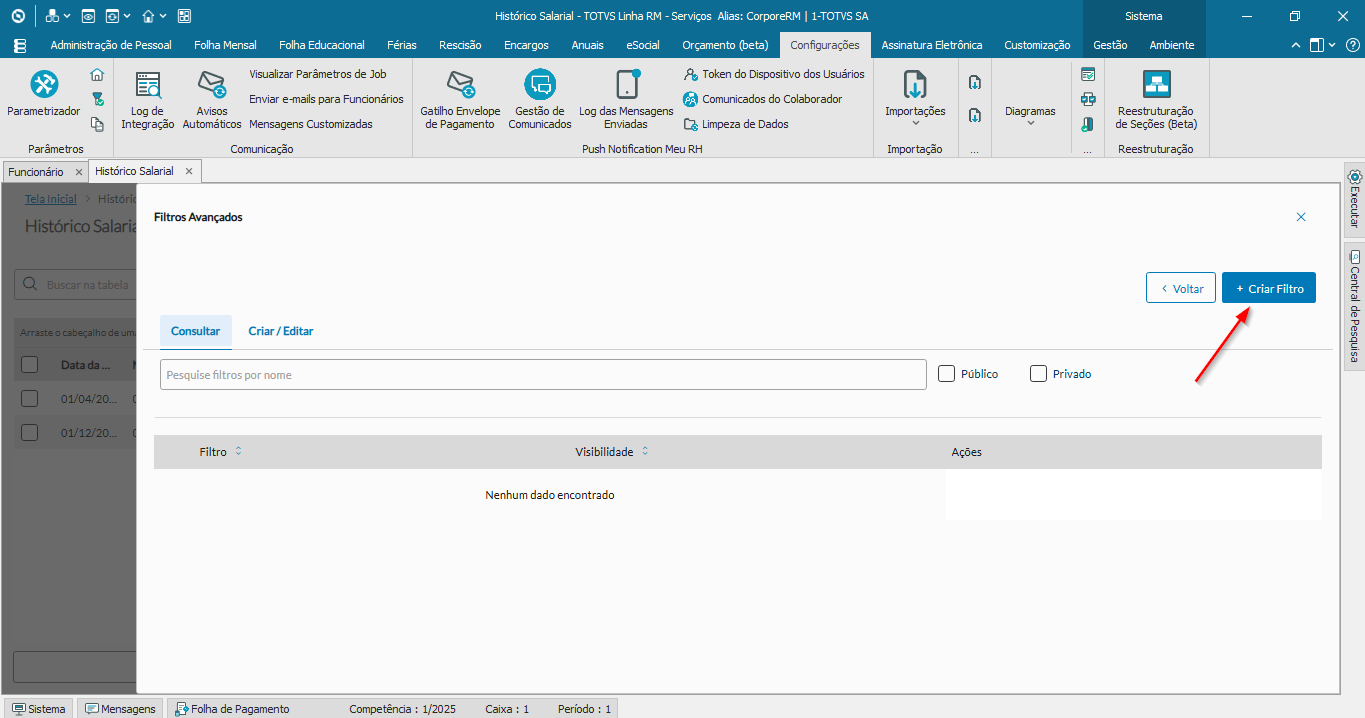
Task: Open the Parametrizador tool
Action: [x=44, y=95]
